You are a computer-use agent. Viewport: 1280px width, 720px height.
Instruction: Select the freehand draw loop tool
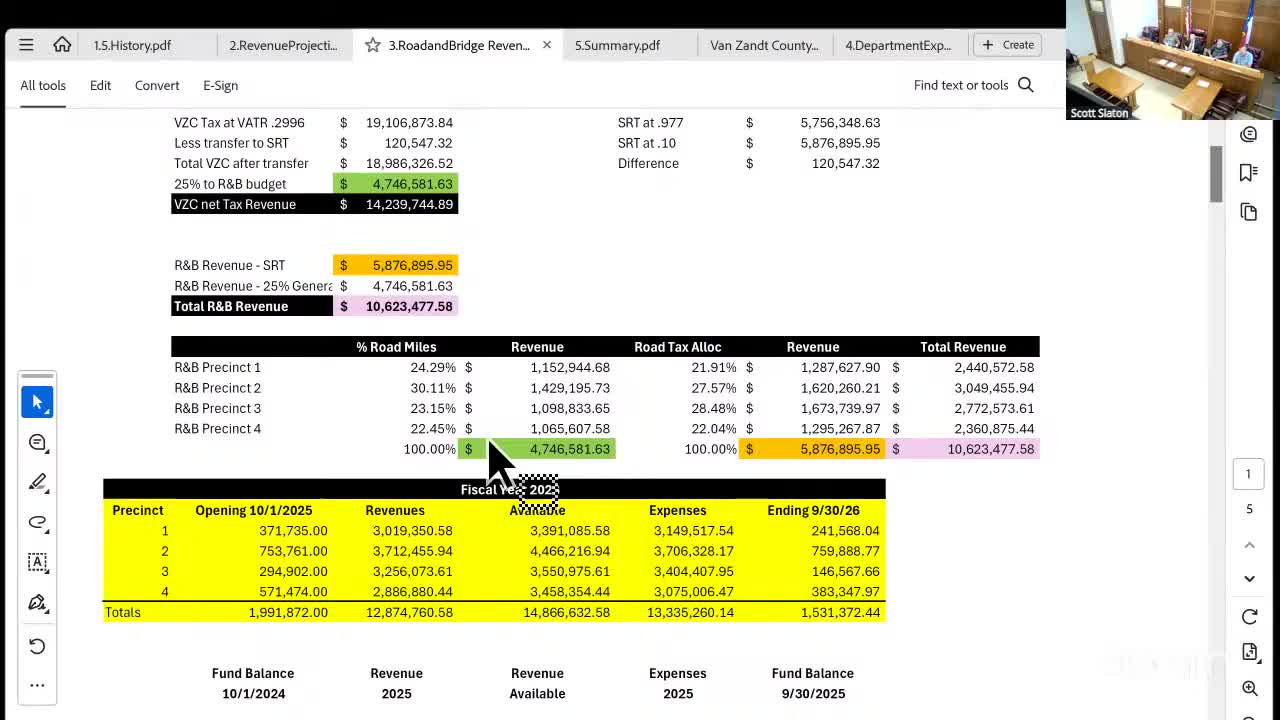coord(37,522)
